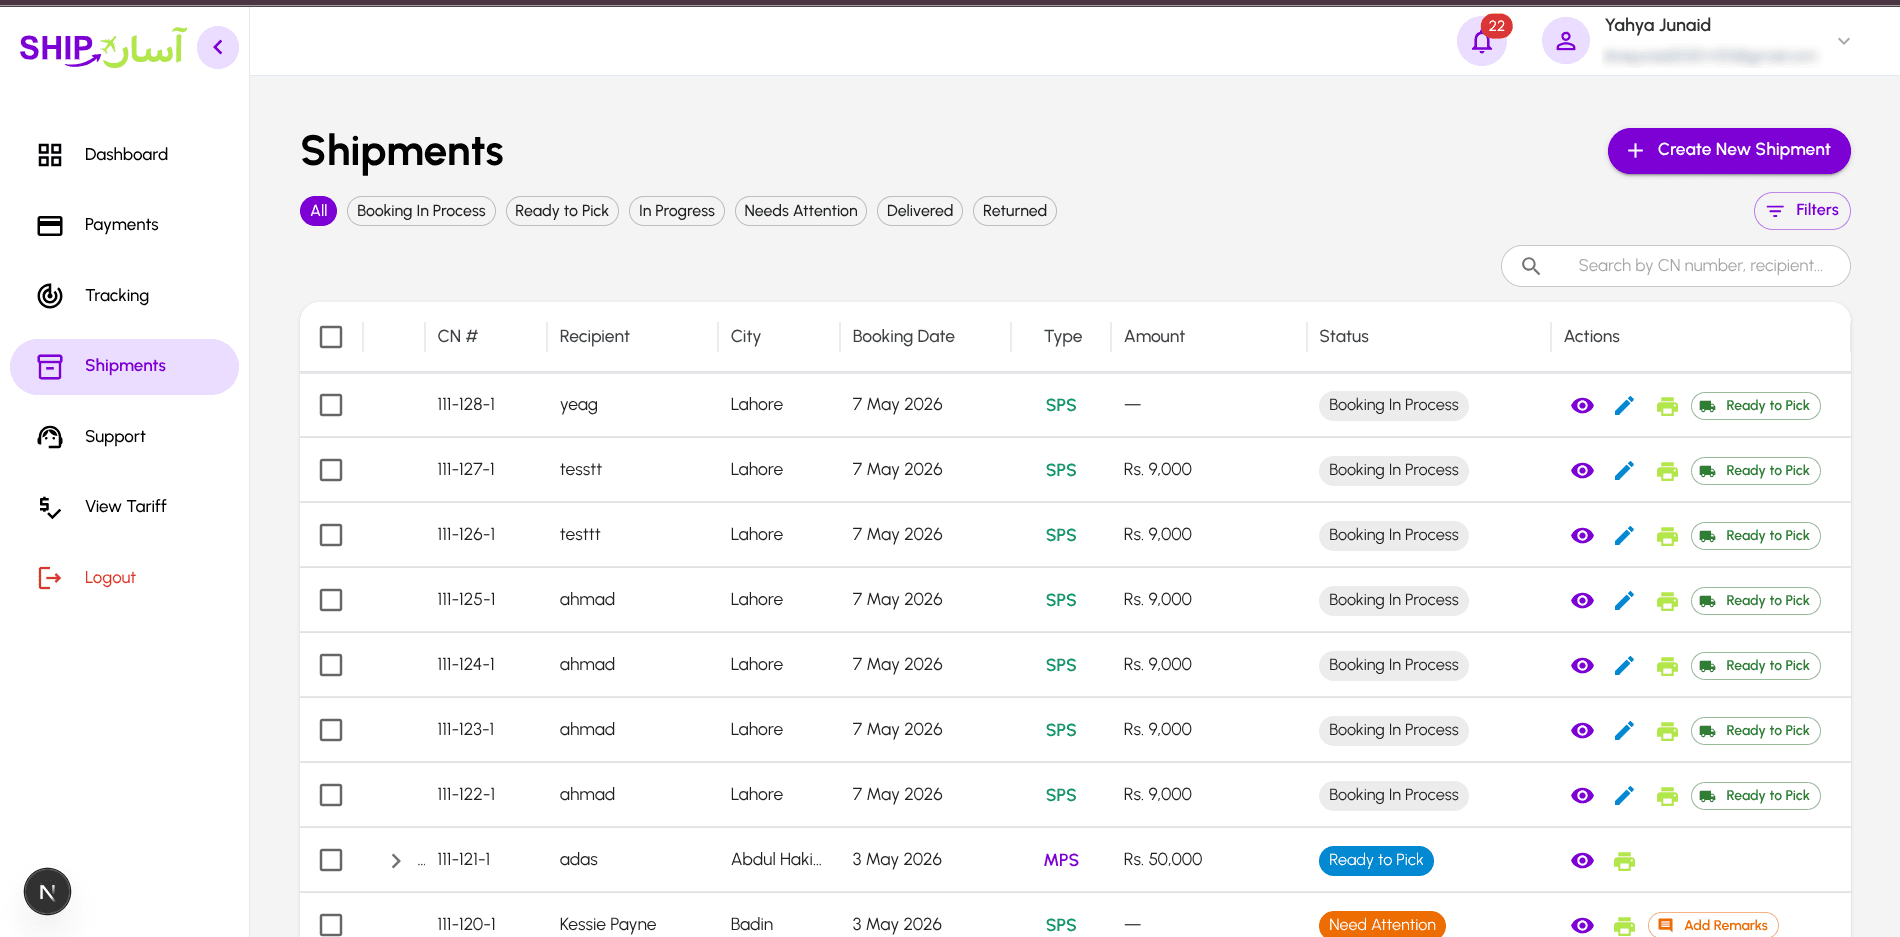Tick the checkbox for shipment 111-121-1
Image resolution: width=1900 pixels, height=937 pixels.
tap(331, 860)
